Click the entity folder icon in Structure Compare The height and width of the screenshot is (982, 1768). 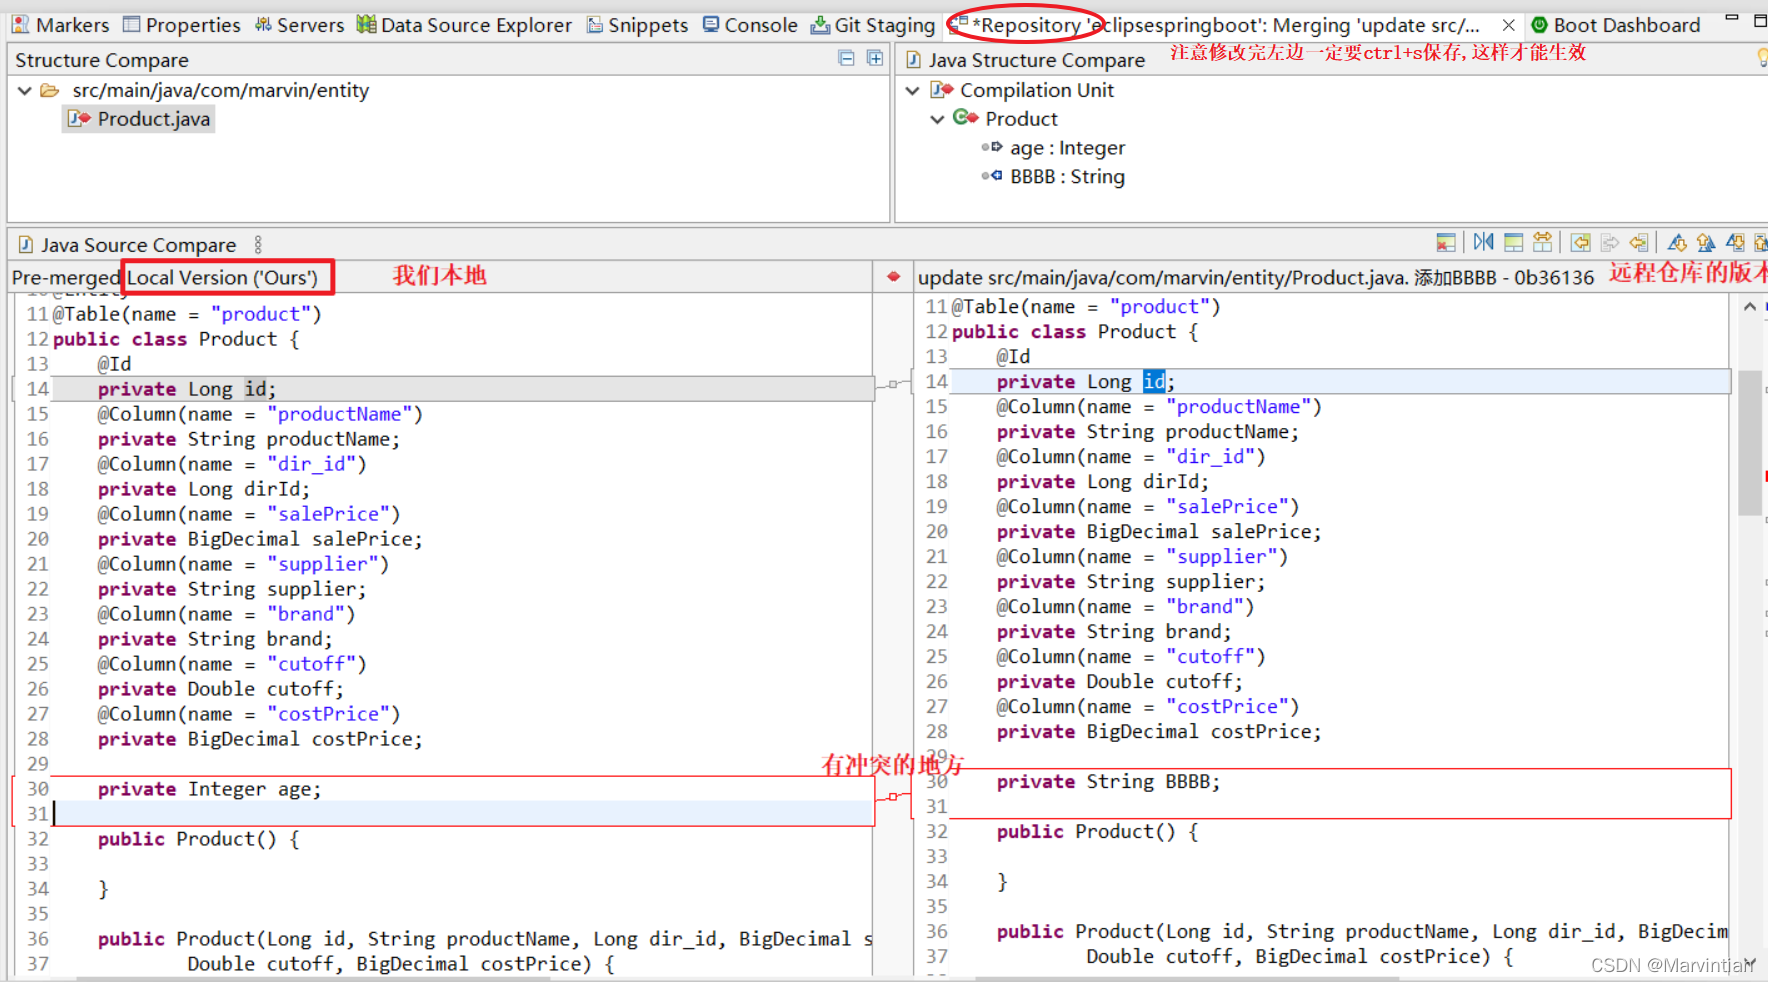click(50, 90)
